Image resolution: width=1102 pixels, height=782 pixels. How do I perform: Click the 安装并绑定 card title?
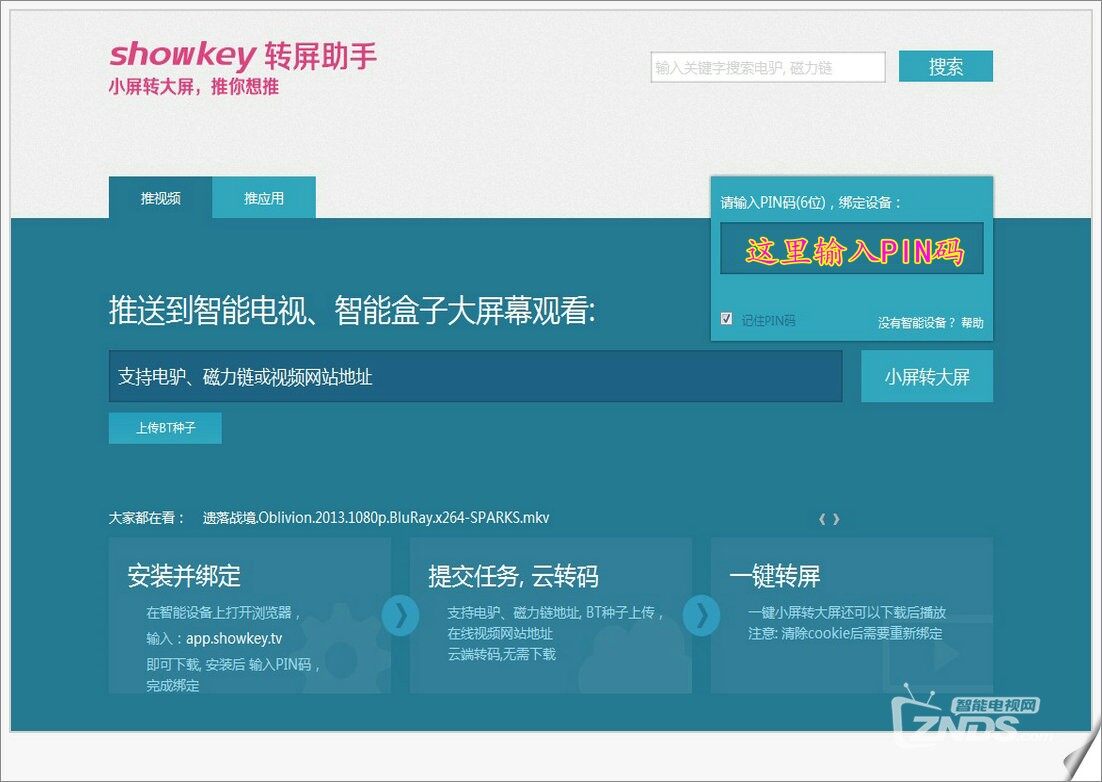tap(184, 576)
